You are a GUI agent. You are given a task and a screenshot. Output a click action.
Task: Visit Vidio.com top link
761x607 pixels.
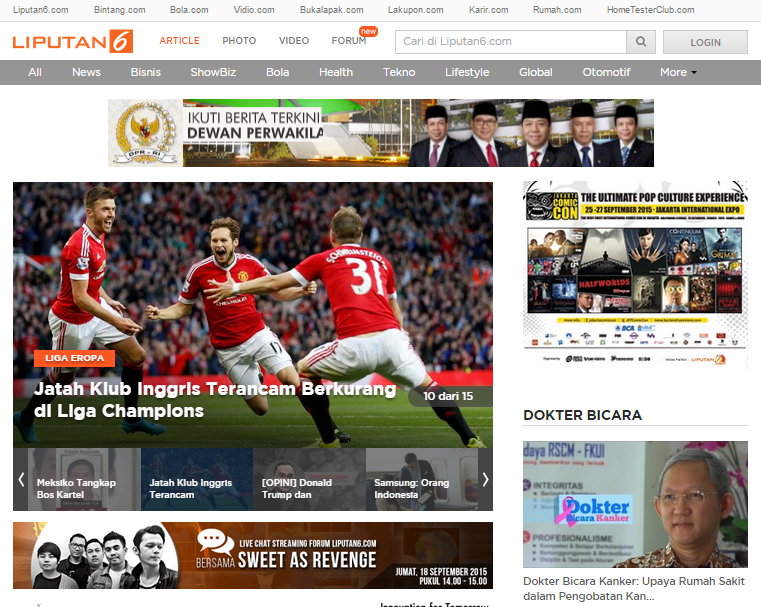click(x=254, y=10)
